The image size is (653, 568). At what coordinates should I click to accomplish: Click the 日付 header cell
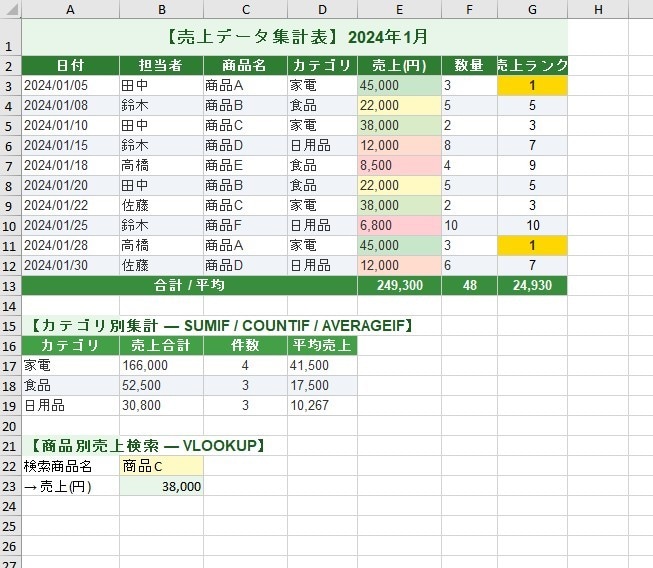point(70,65)
